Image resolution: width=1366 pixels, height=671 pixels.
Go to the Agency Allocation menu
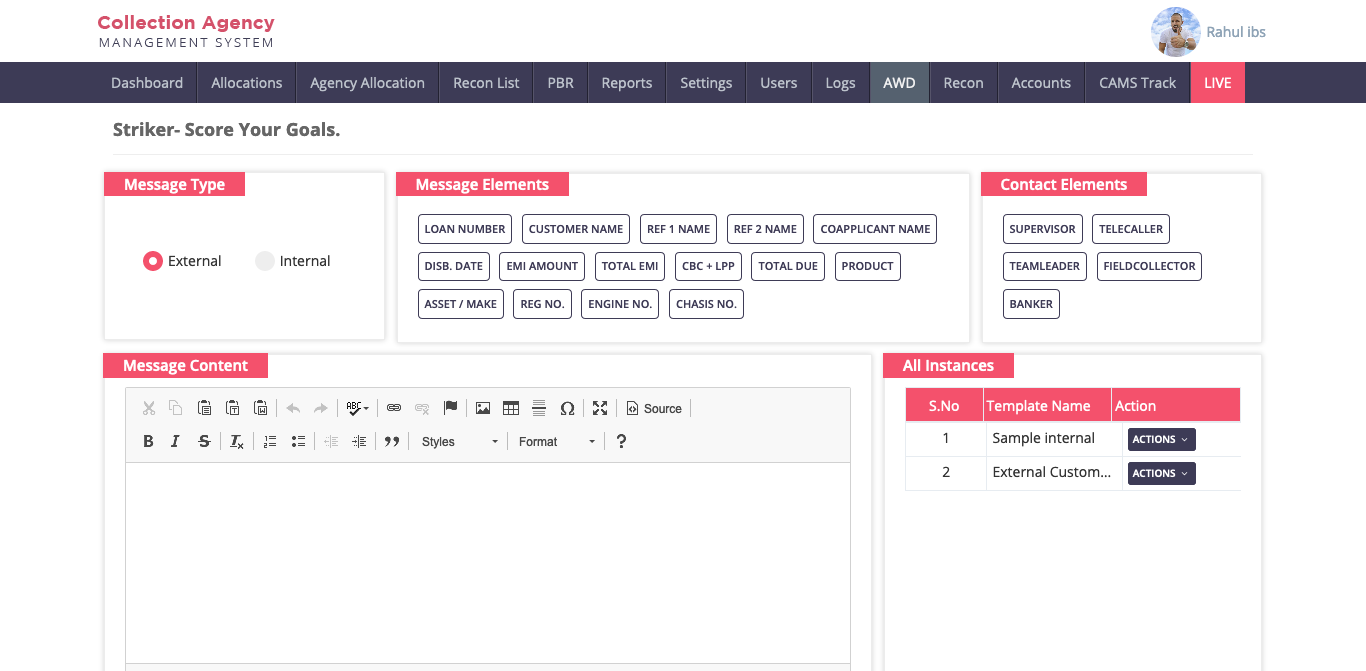point(367,83)
